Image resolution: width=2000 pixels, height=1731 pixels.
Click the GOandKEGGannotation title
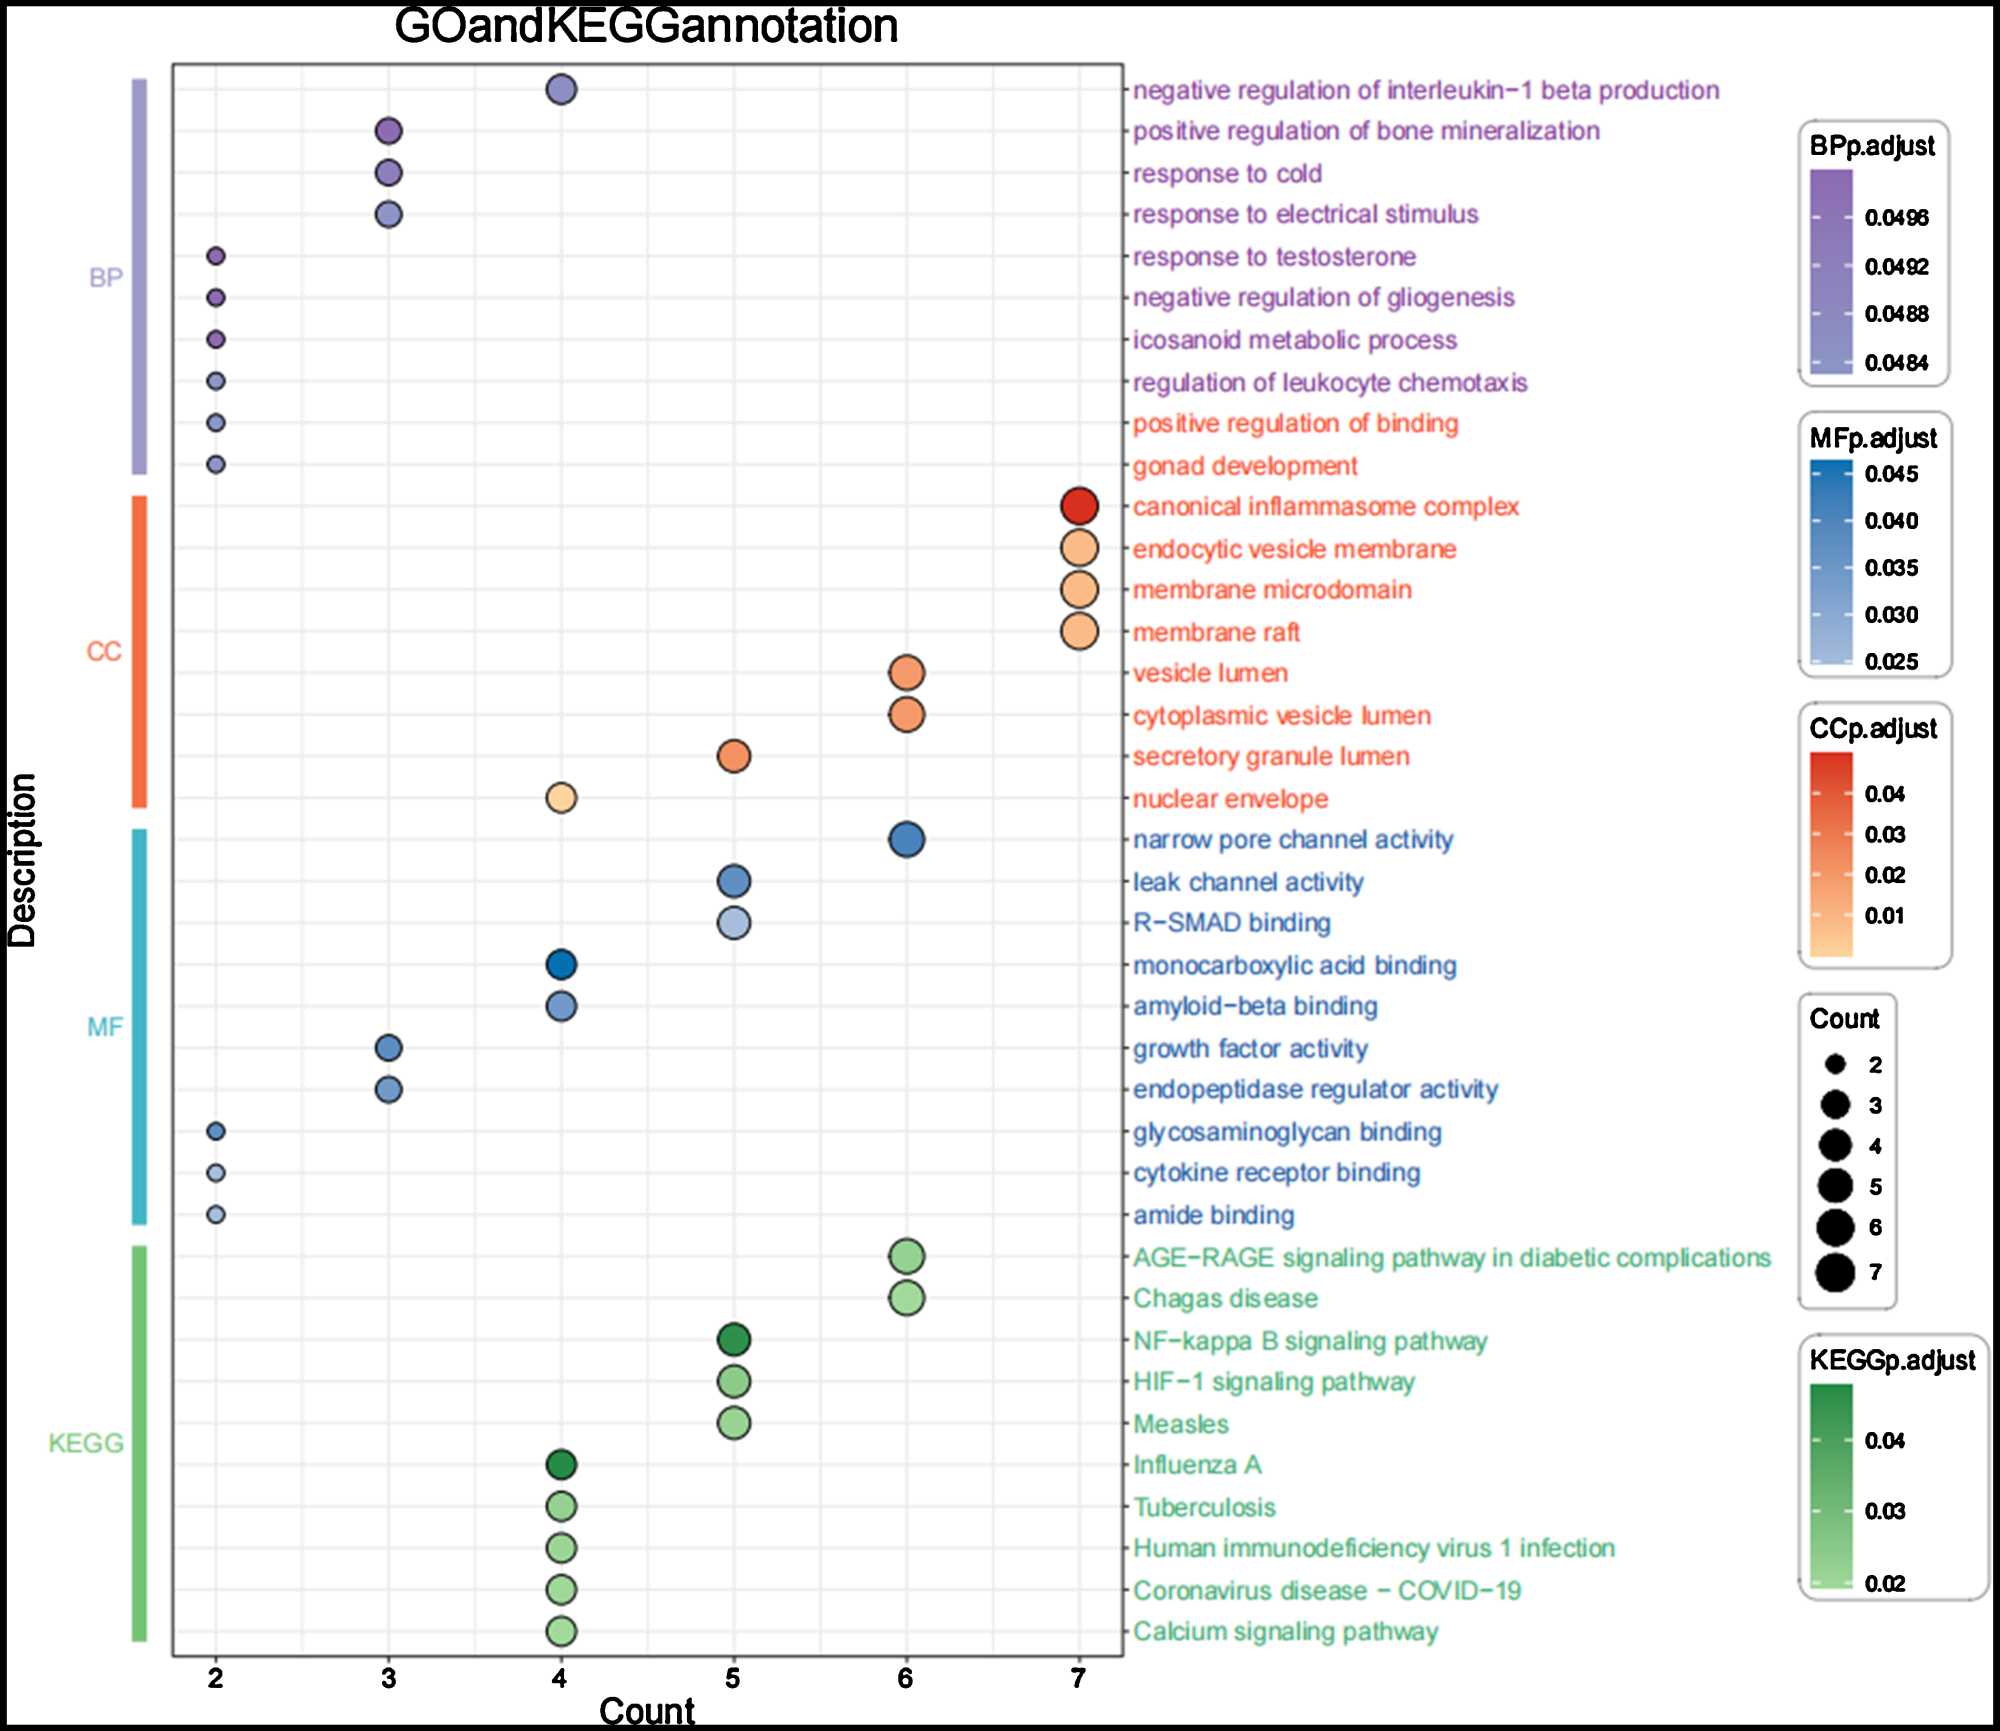coord(646,26)
